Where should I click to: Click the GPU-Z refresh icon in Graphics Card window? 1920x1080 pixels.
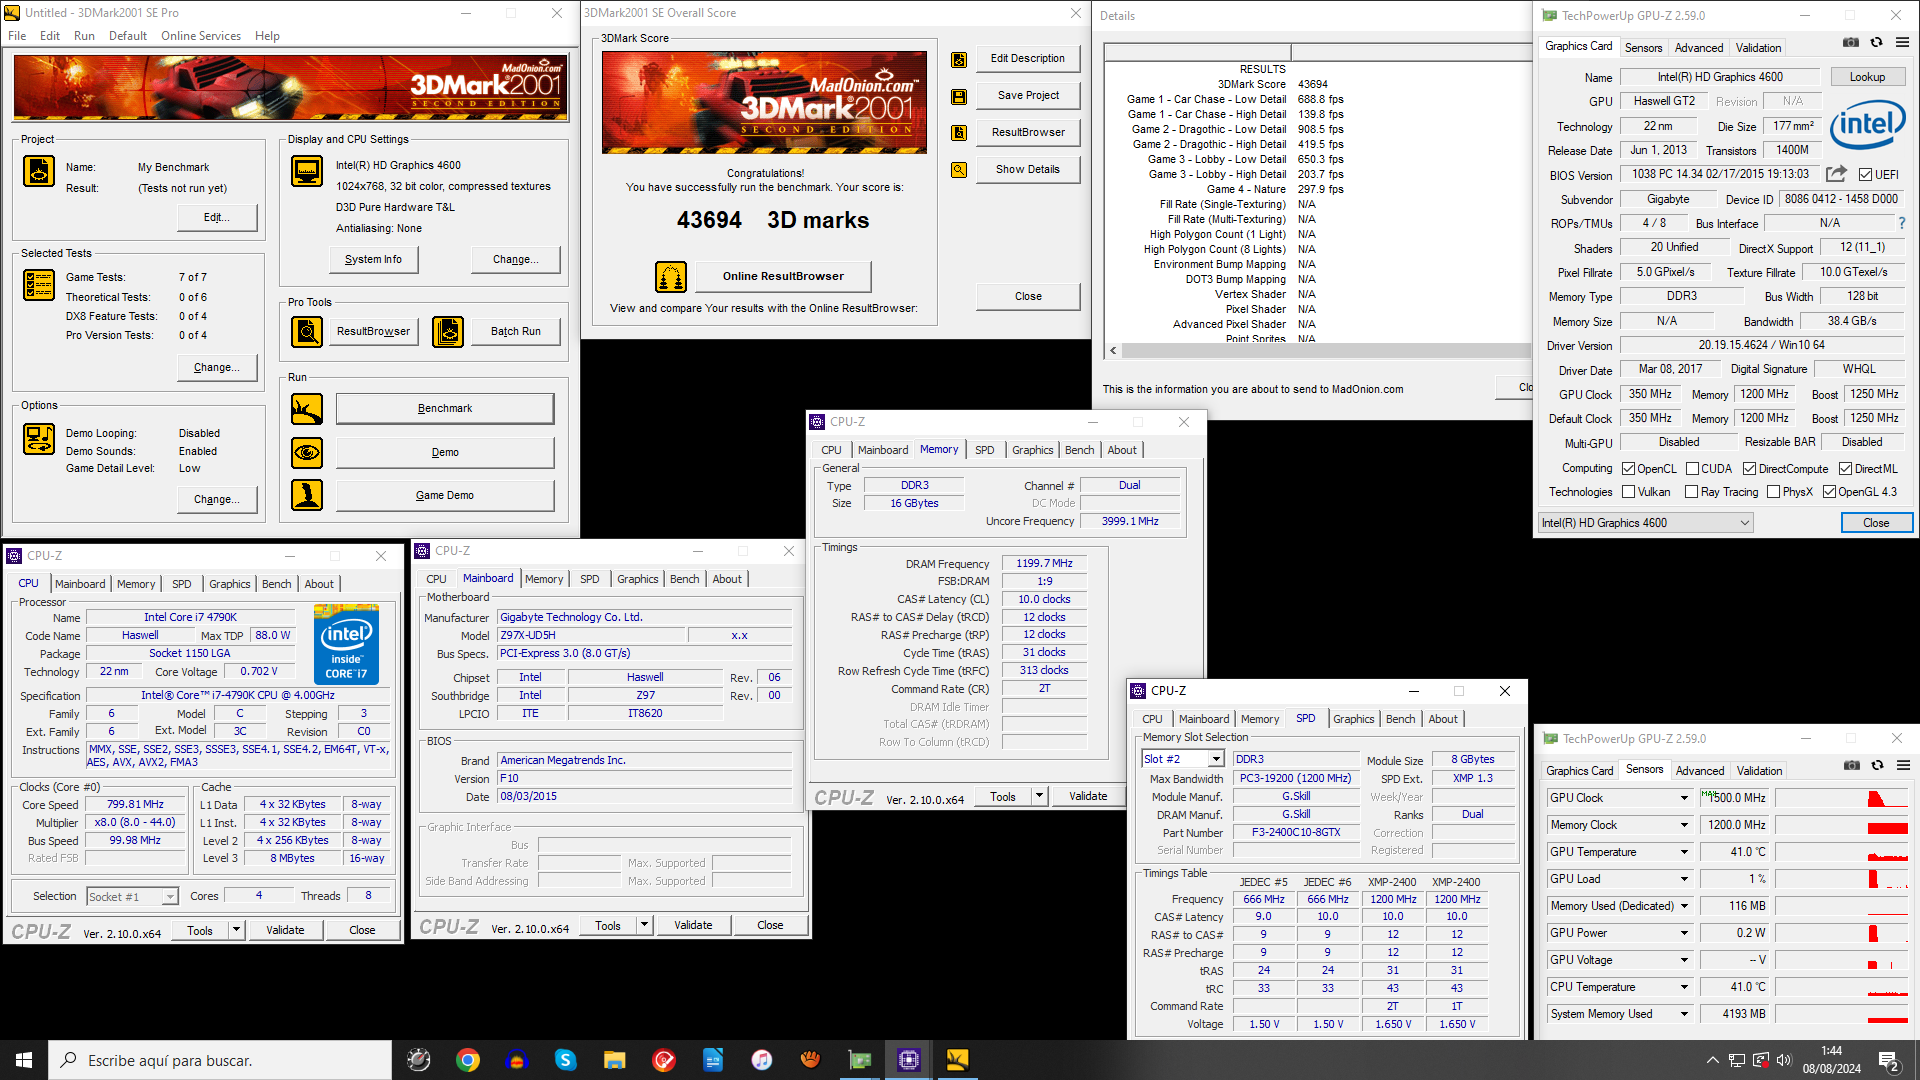pos(1877,42)
